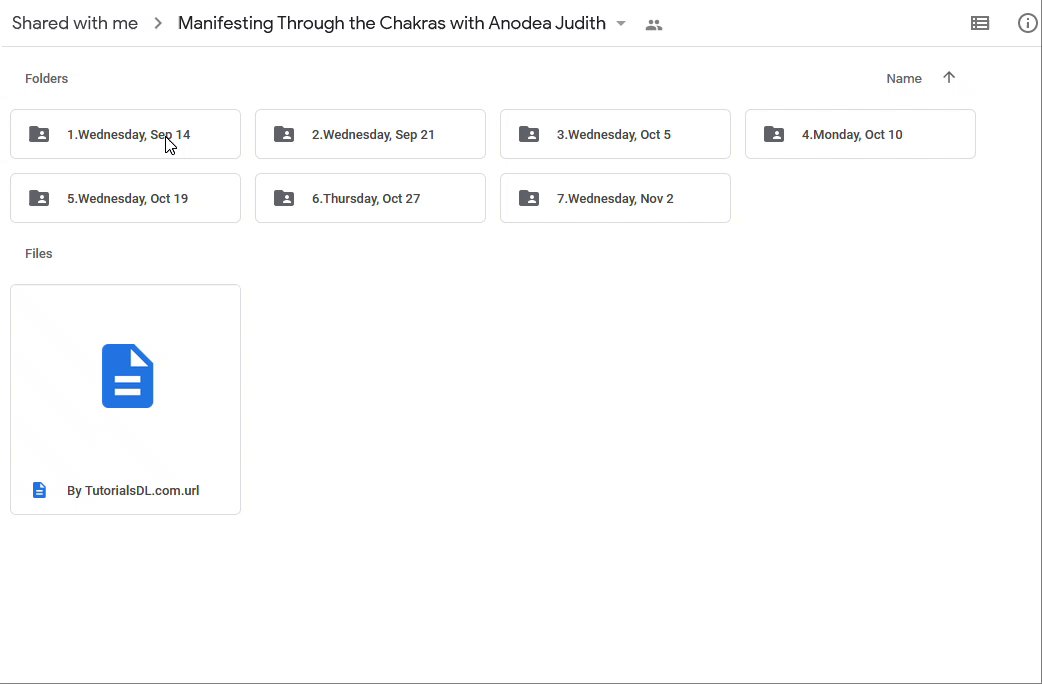Open the view details info panel
Image resolution: width=1042 pixels, height=684 pixels.
tap(1027, 23)
